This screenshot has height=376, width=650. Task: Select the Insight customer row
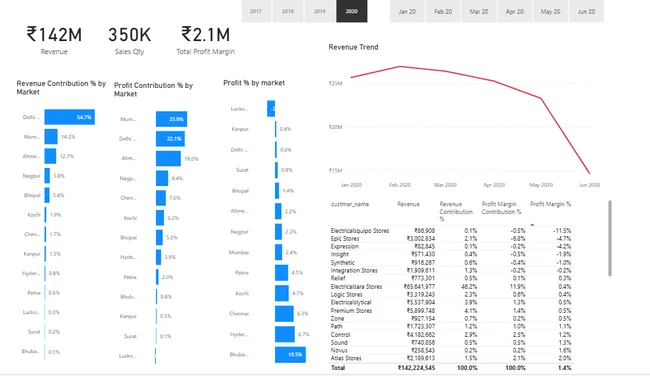(451, 254)
